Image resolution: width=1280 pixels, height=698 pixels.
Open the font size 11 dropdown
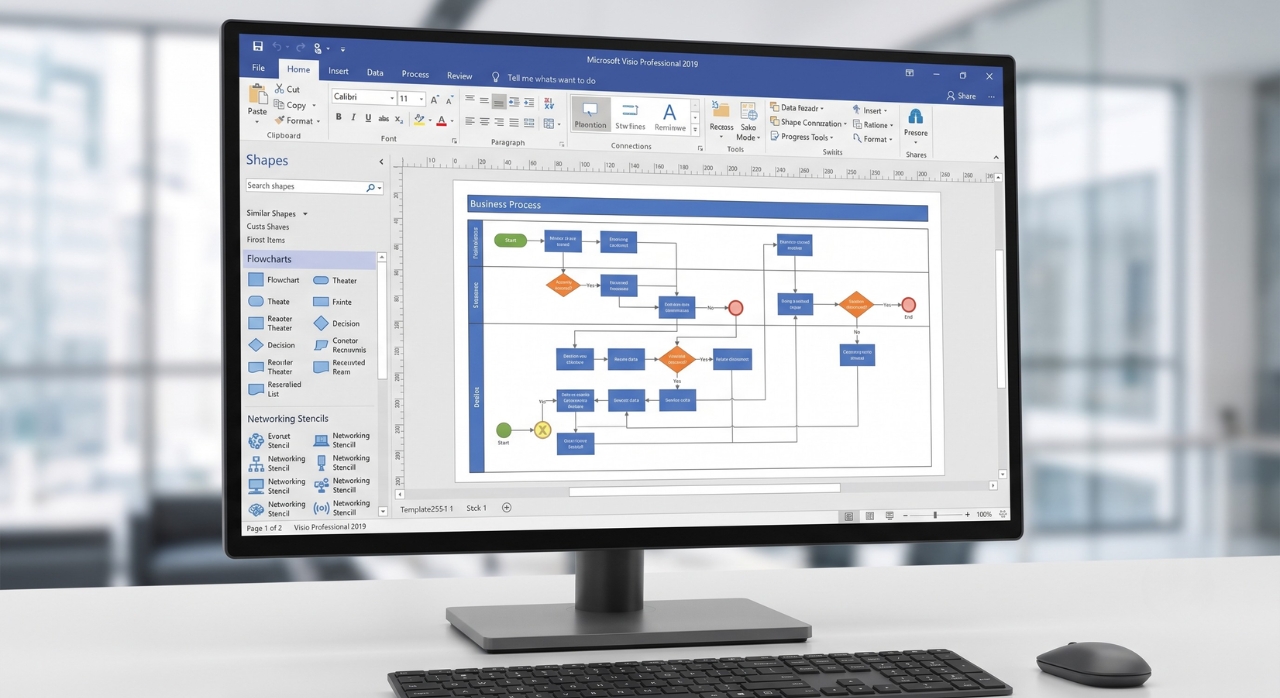coord(422,99)
